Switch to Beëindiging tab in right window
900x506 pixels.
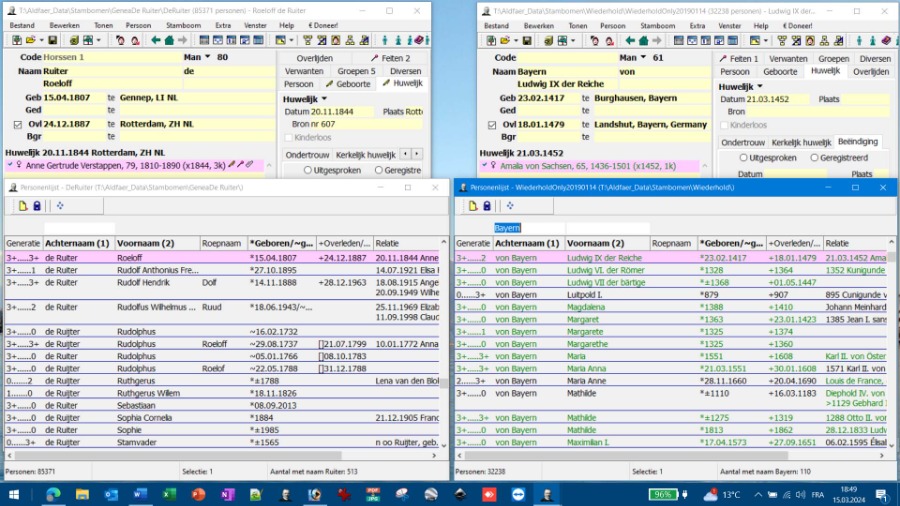857,142
